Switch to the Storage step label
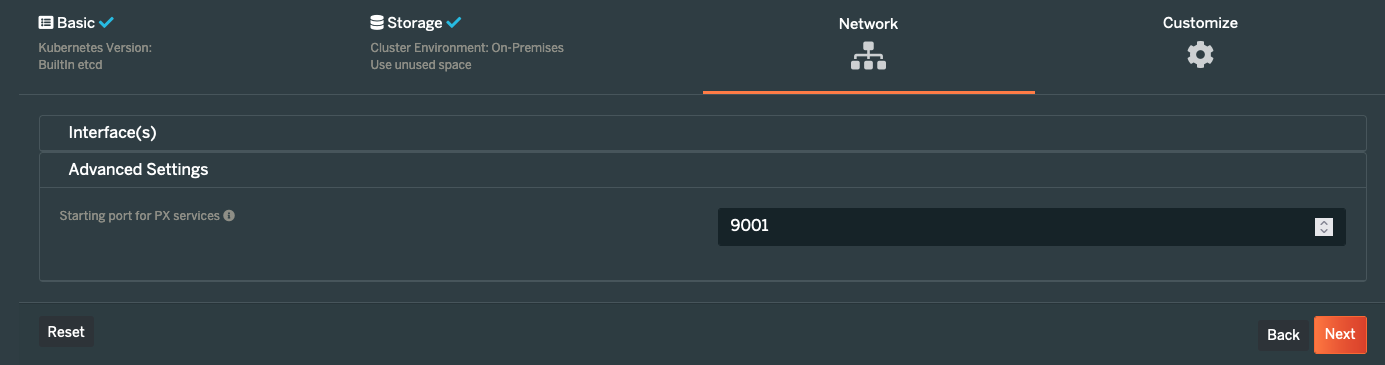 tap(414, 22)
